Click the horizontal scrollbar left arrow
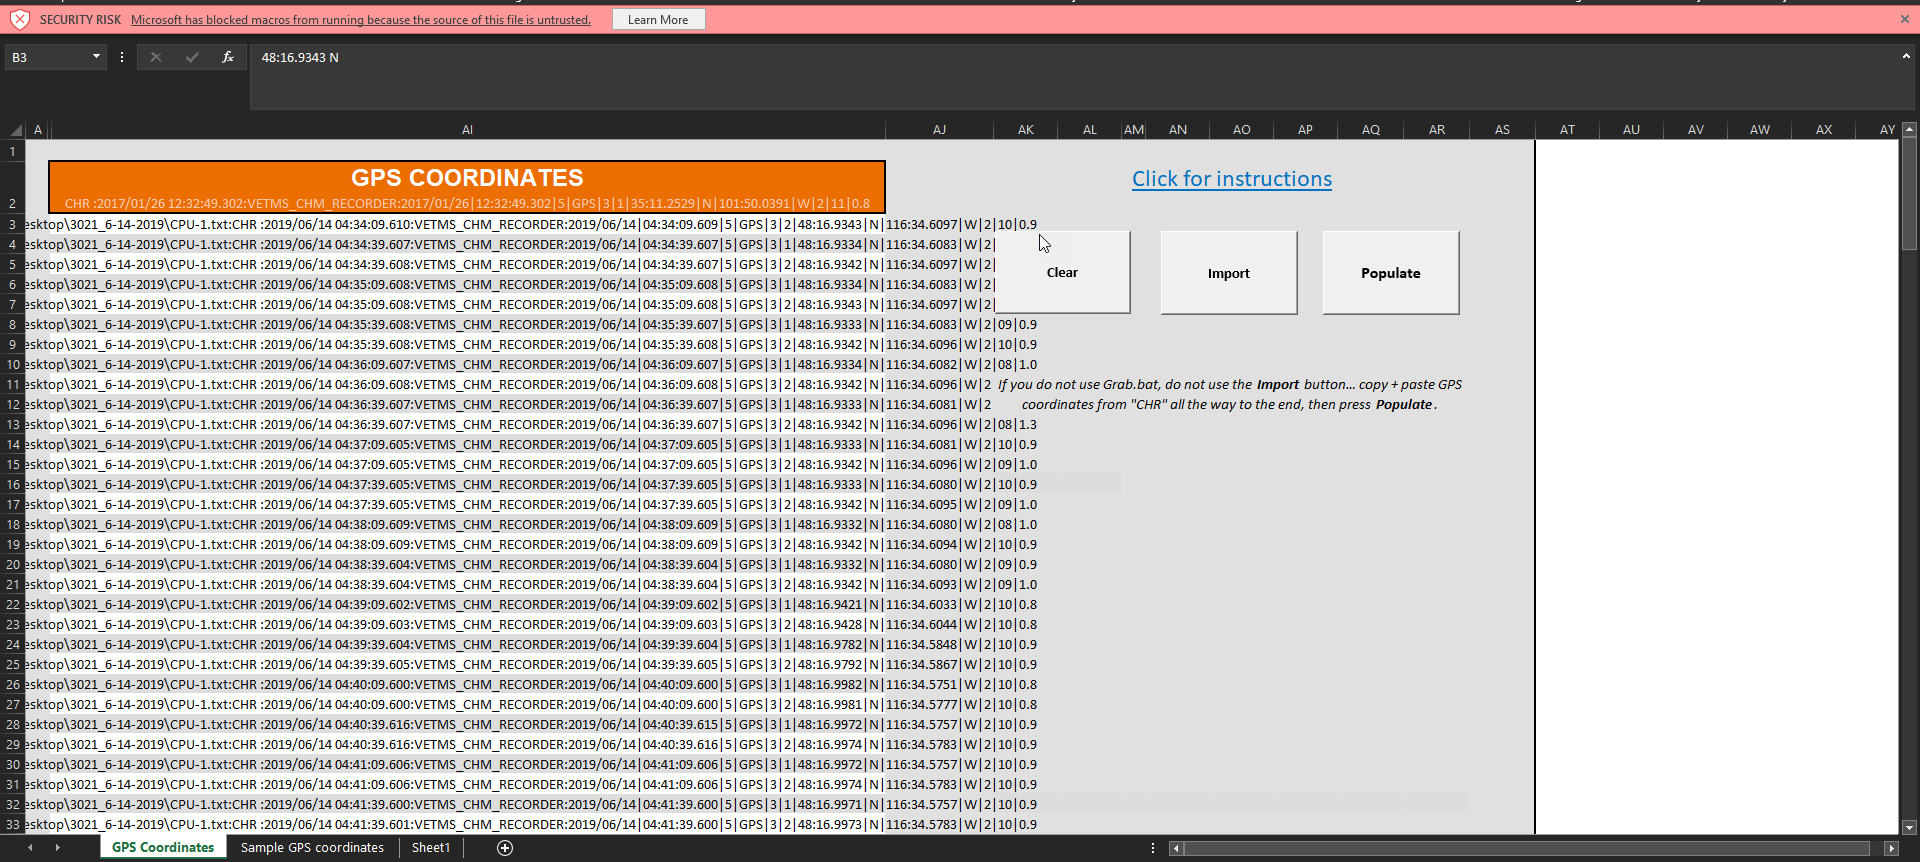1920x862 pixels. (x=1177, y=848)
